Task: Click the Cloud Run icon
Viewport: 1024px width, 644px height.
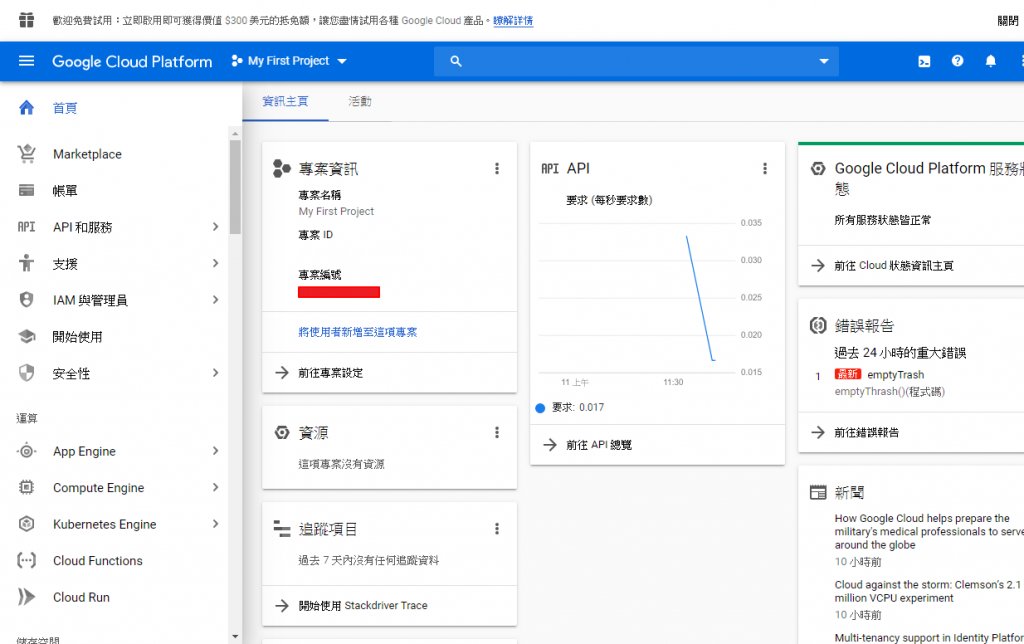Action: click(x=26, y=597)
